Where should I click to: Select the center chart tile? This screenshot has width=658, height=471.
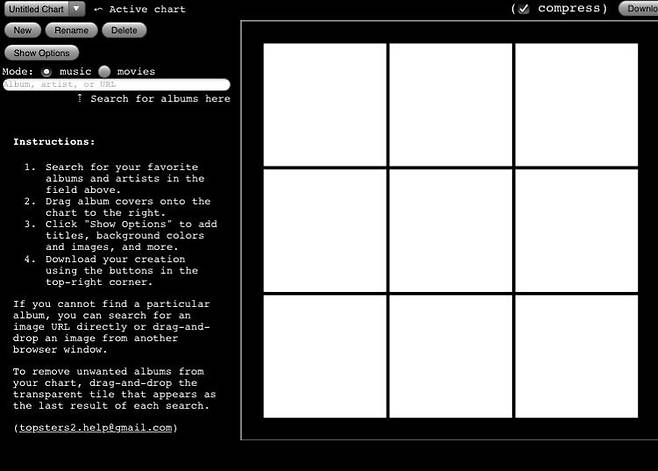pyautogui.click(x=450, y=230)
